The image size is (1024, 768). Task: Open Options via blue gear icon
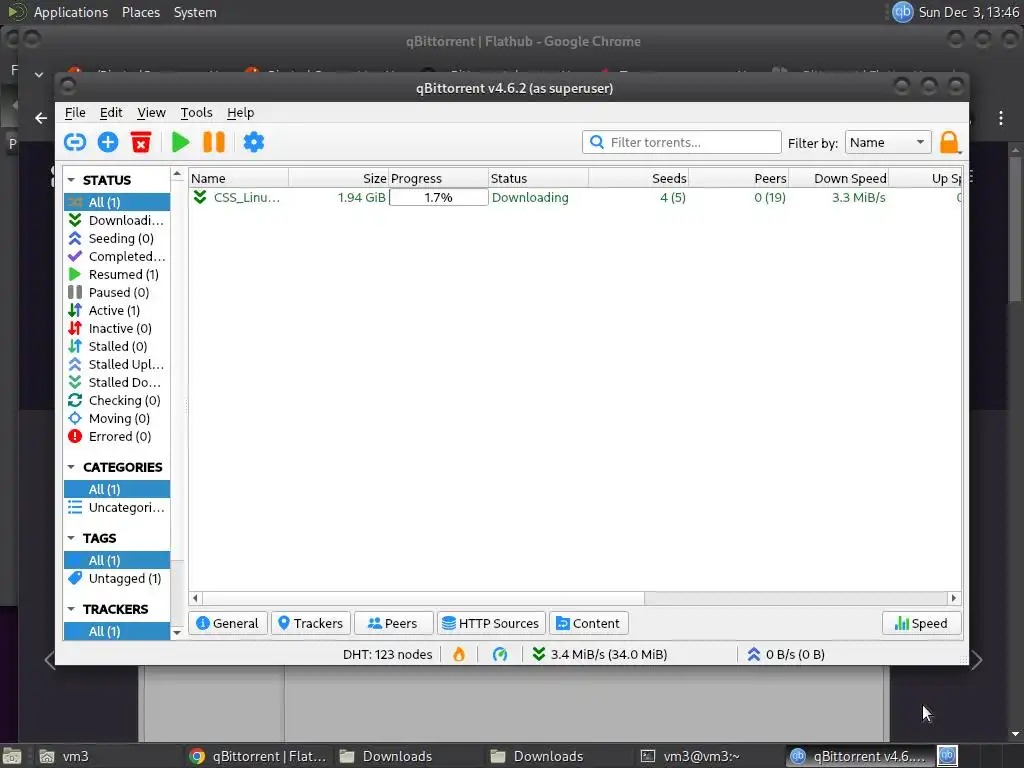[253, 142]
